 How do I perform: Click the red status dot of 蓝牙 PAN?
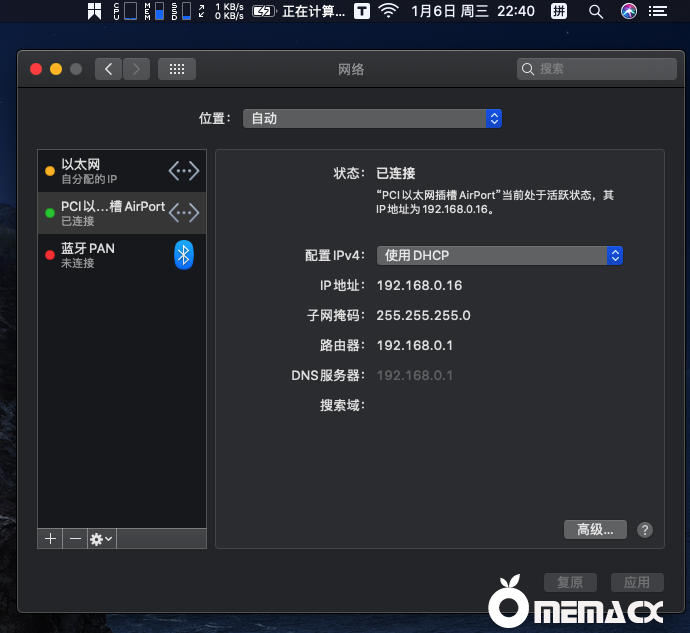point(50,255)
